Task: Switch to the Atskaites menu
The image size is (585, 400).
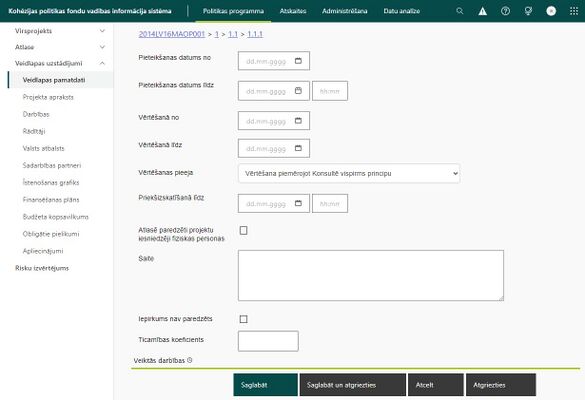Action: tap(293, 11)
